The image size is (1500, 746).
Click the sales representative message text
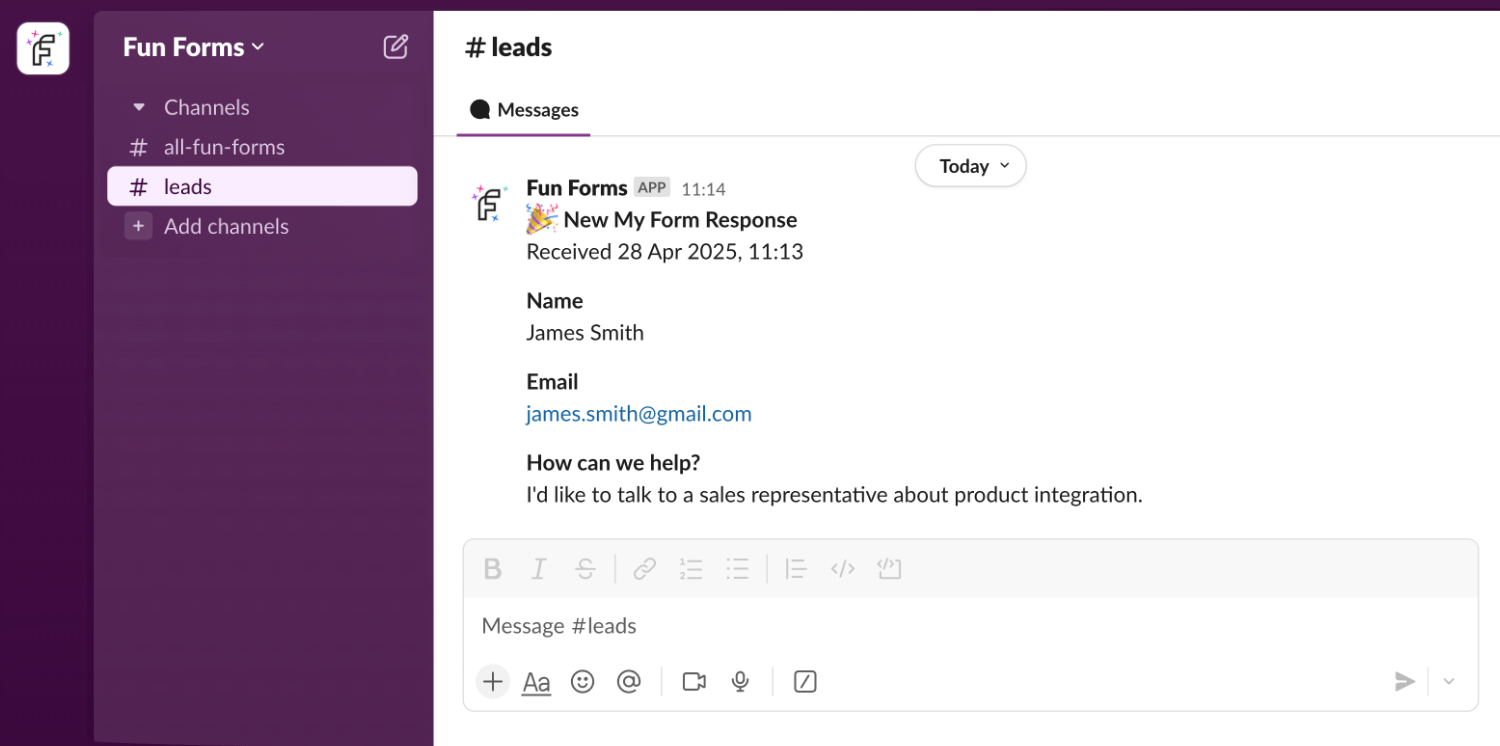[834, 495]
